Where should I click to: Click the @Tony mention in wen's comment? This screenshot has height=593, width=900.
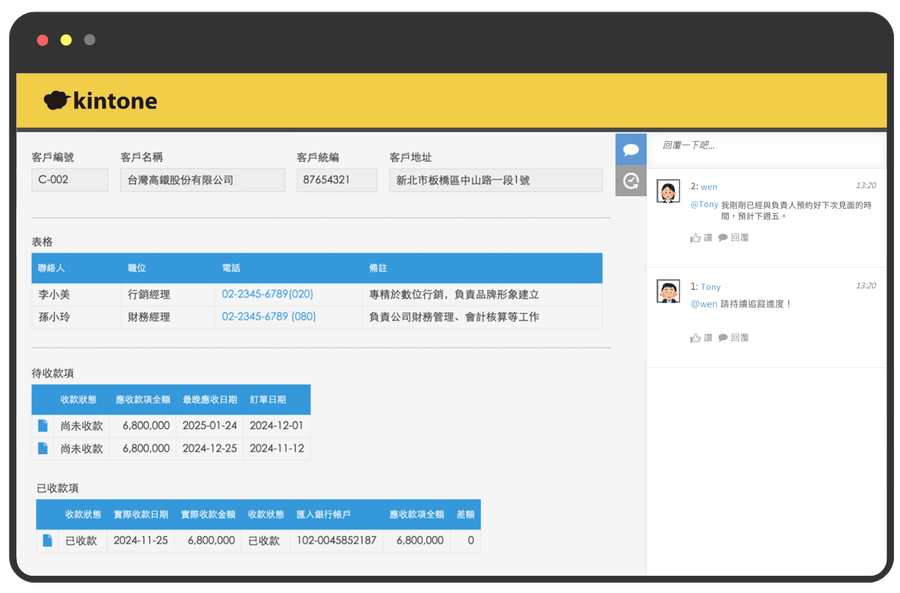pyautogui.click(x=704, y=204)
